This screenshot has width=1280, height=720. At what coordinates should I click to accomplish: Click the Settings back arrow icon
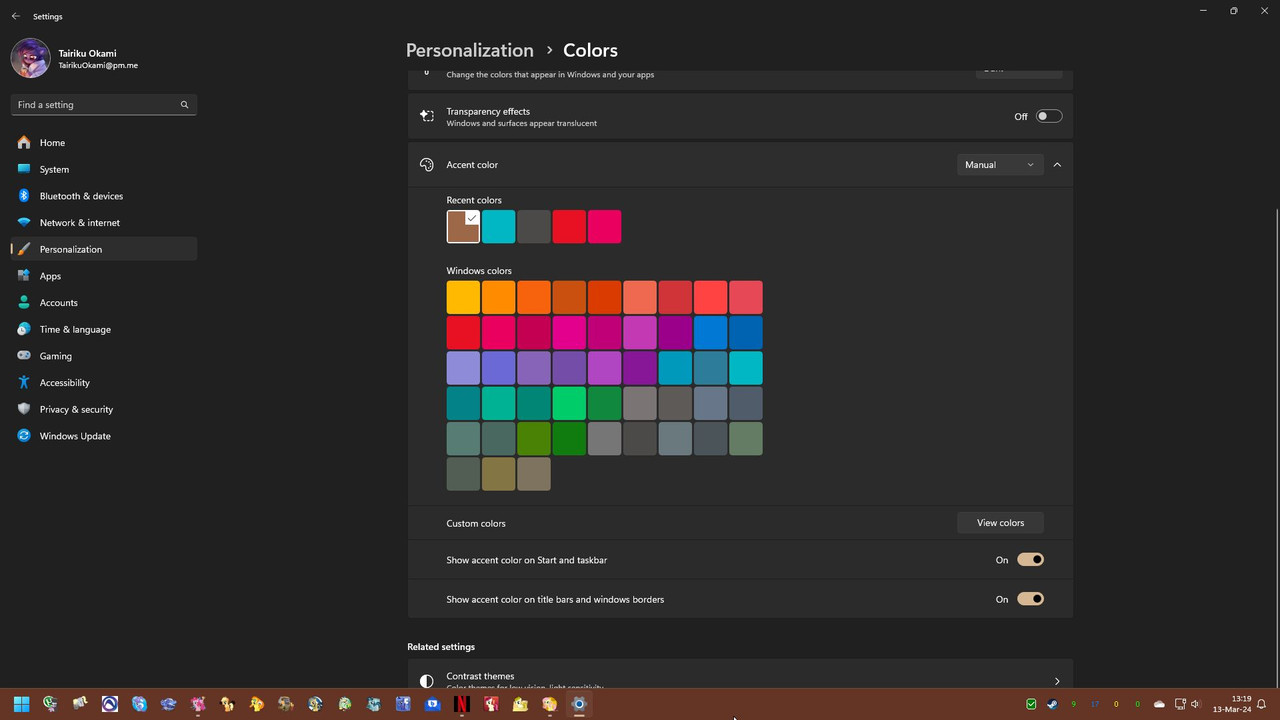point(15,16)
